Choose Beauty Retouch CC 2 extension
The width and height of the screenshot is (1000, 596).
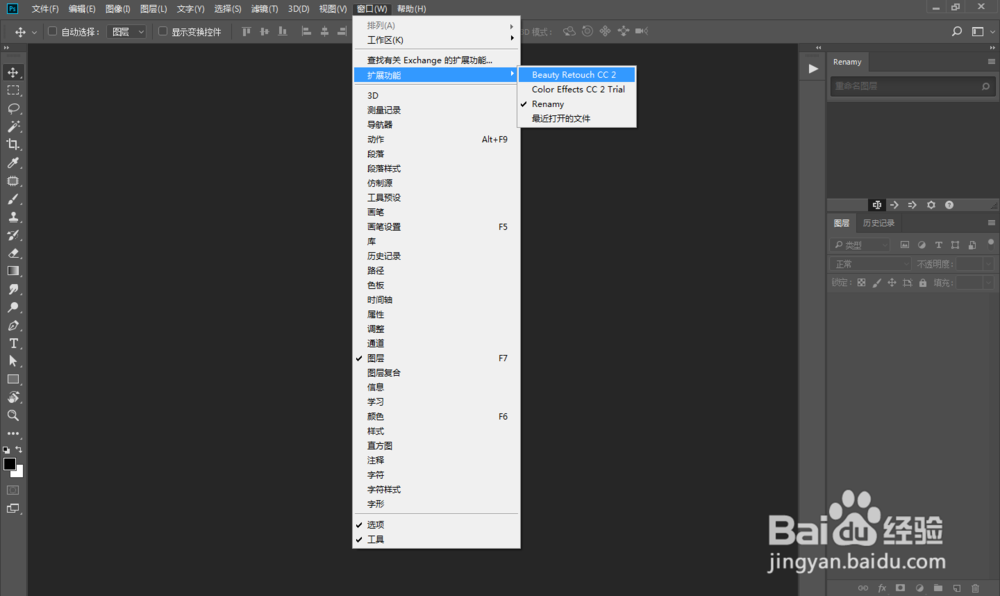click(577, 75)
